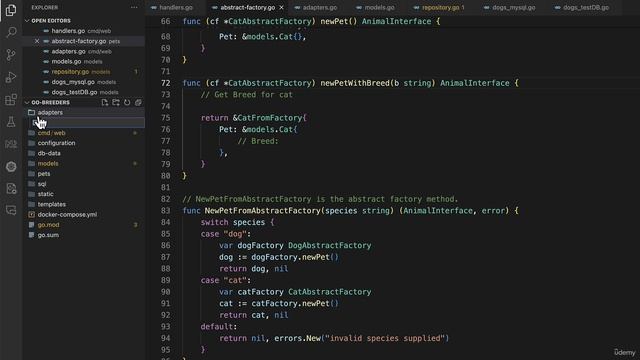Click New Folder icon in GO-BREEDERS header
This screenshot has width=640, height=360.
click(116, 102)
